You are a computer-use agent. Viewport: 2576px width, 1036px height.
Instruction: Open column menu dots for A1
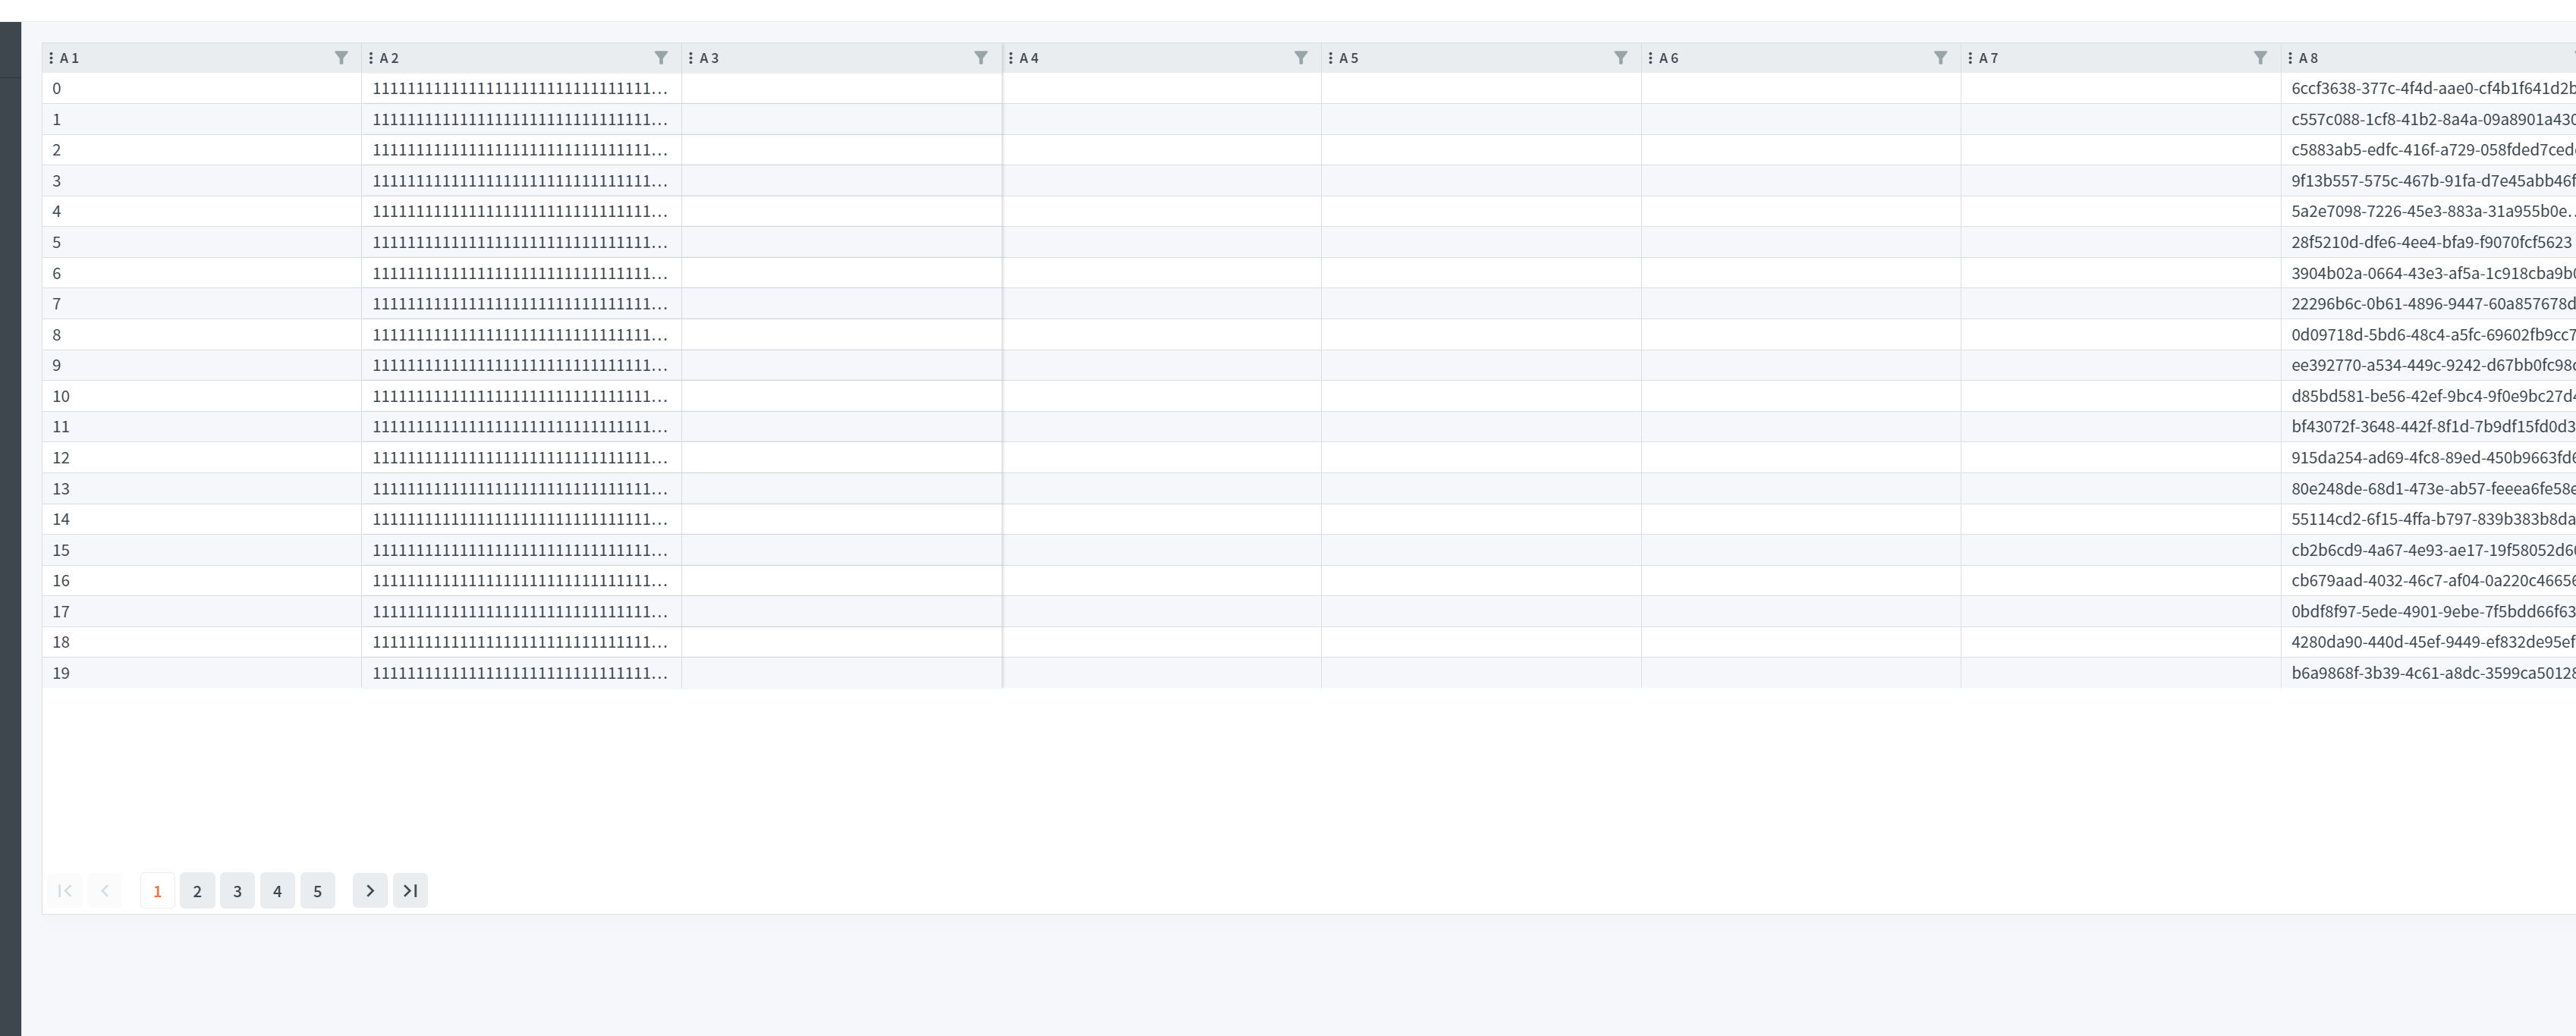pos(51,58)
